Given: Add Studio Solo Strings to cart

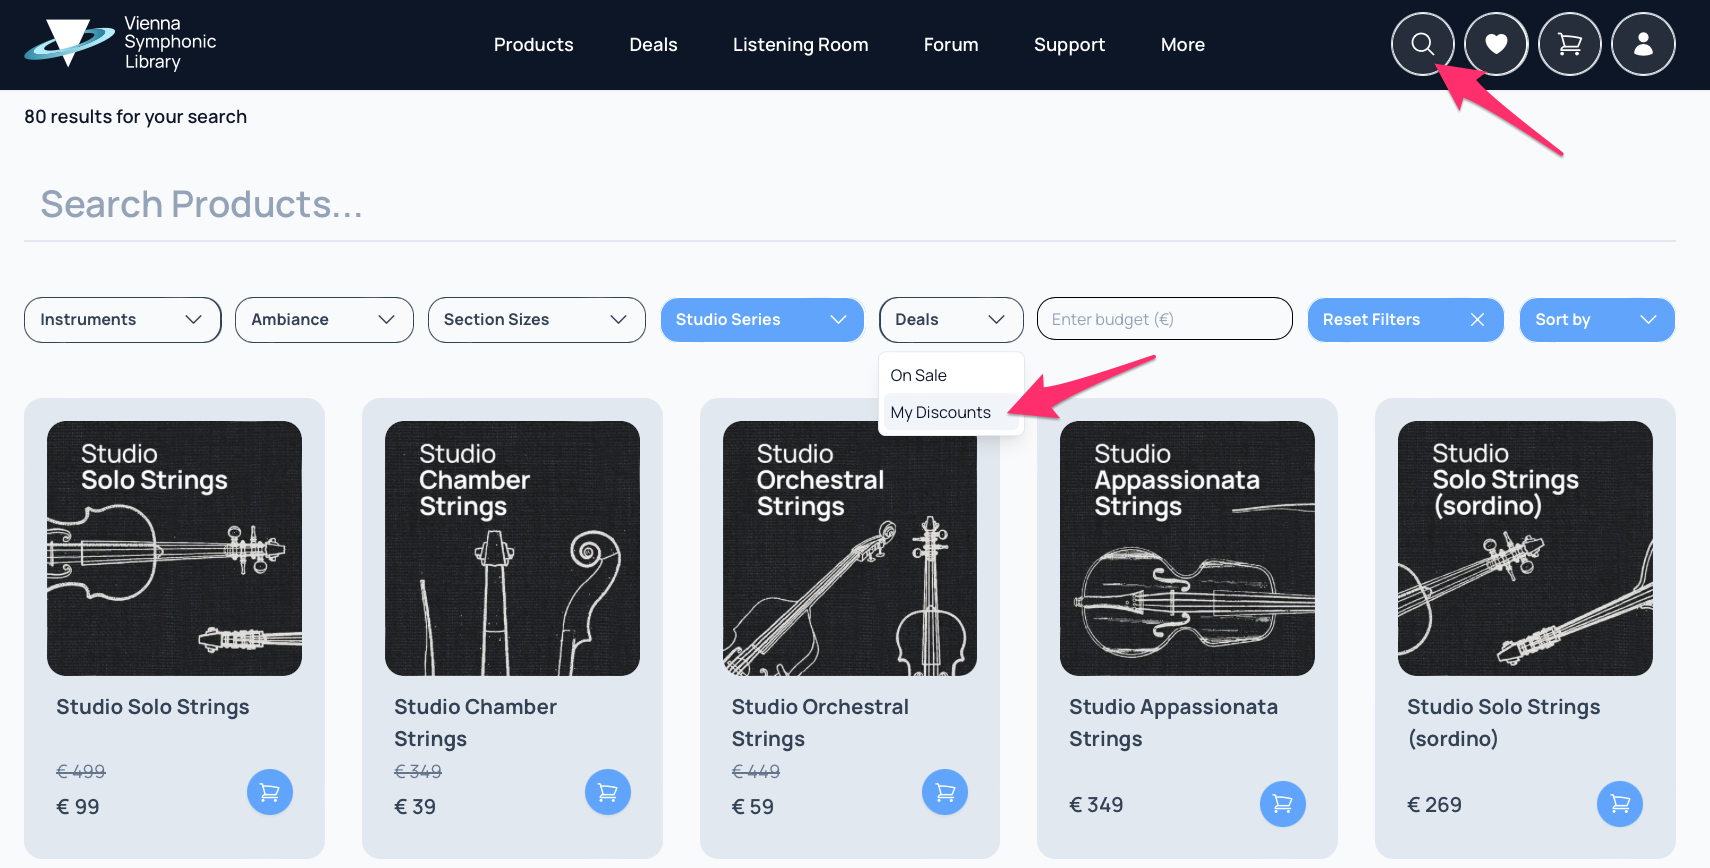Looking at the screenshot, I should coord(270,792).
